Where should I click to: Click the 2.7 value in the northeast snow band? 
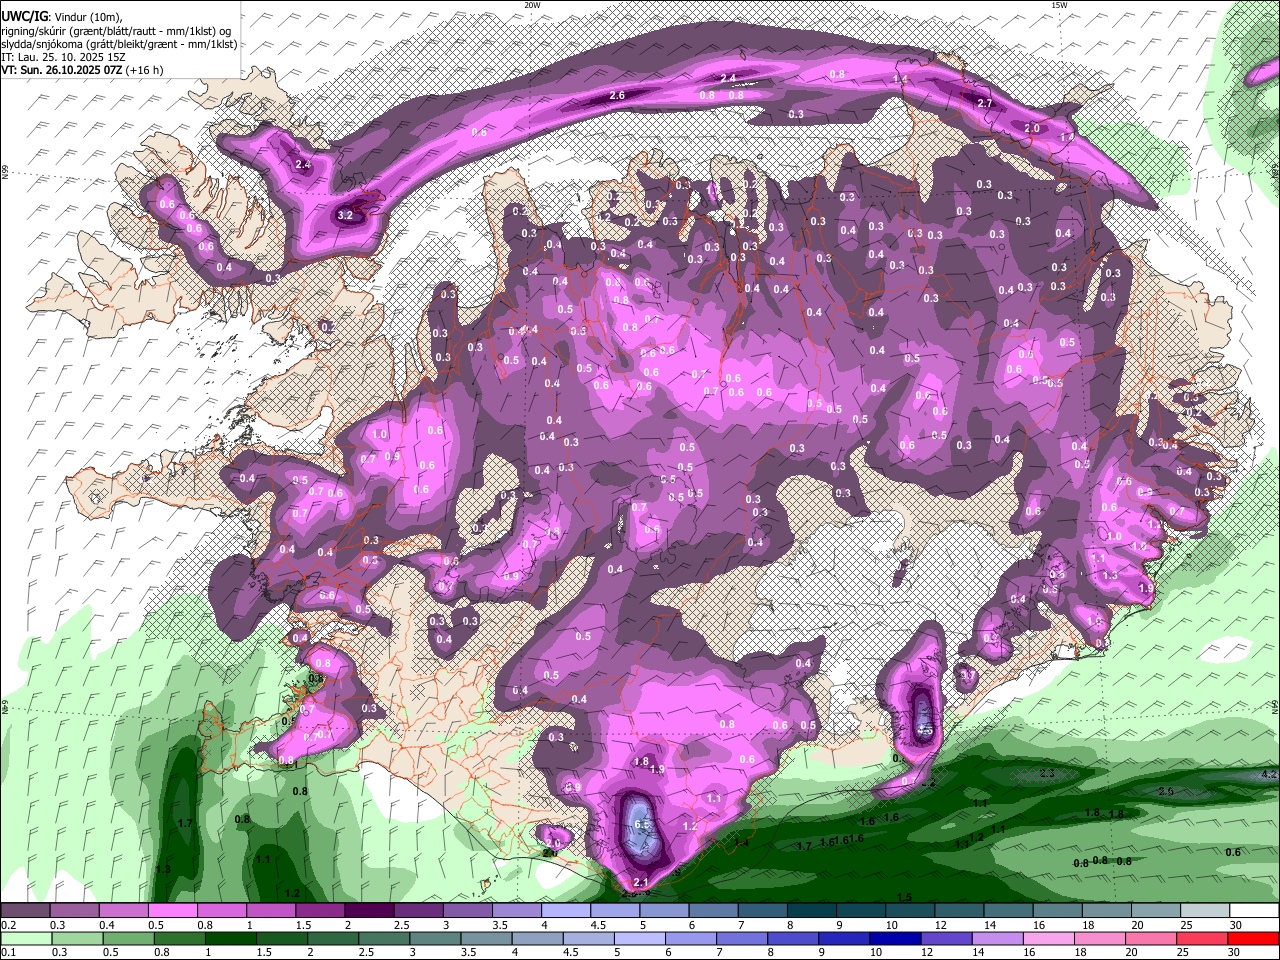985,103
